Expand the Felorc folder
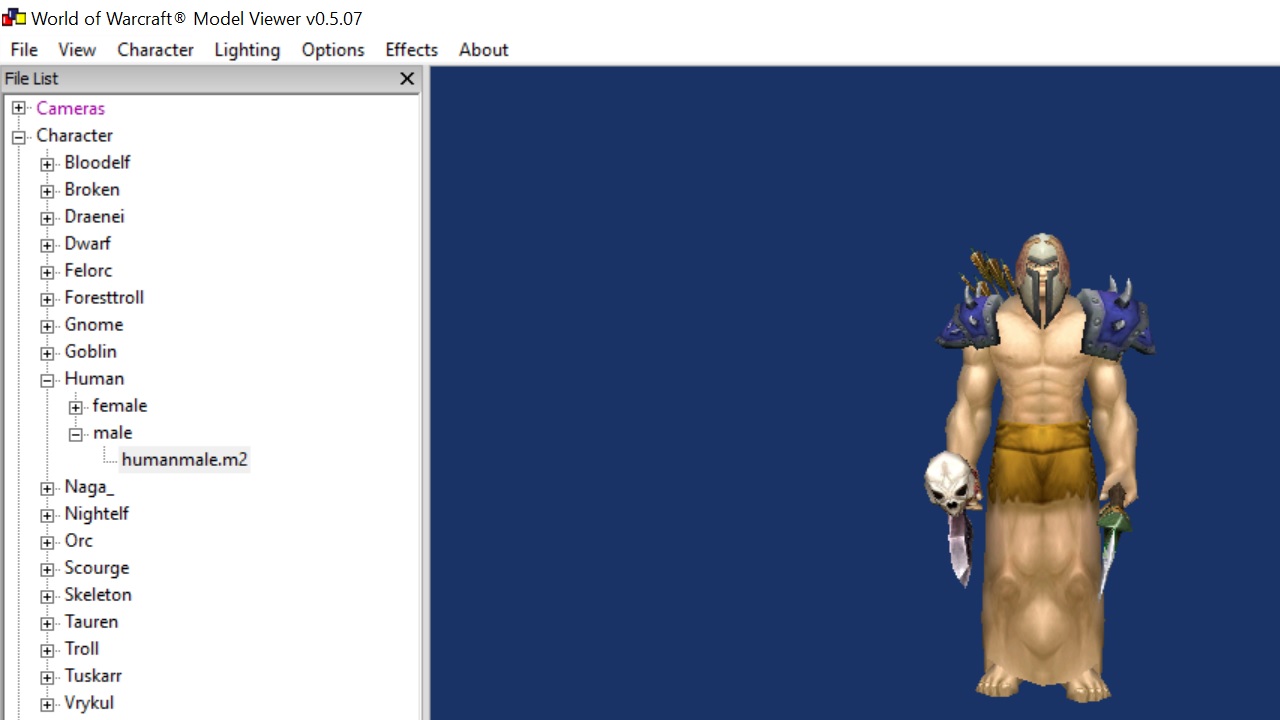This screenshot has width=1280, height=720. (47, 271)
